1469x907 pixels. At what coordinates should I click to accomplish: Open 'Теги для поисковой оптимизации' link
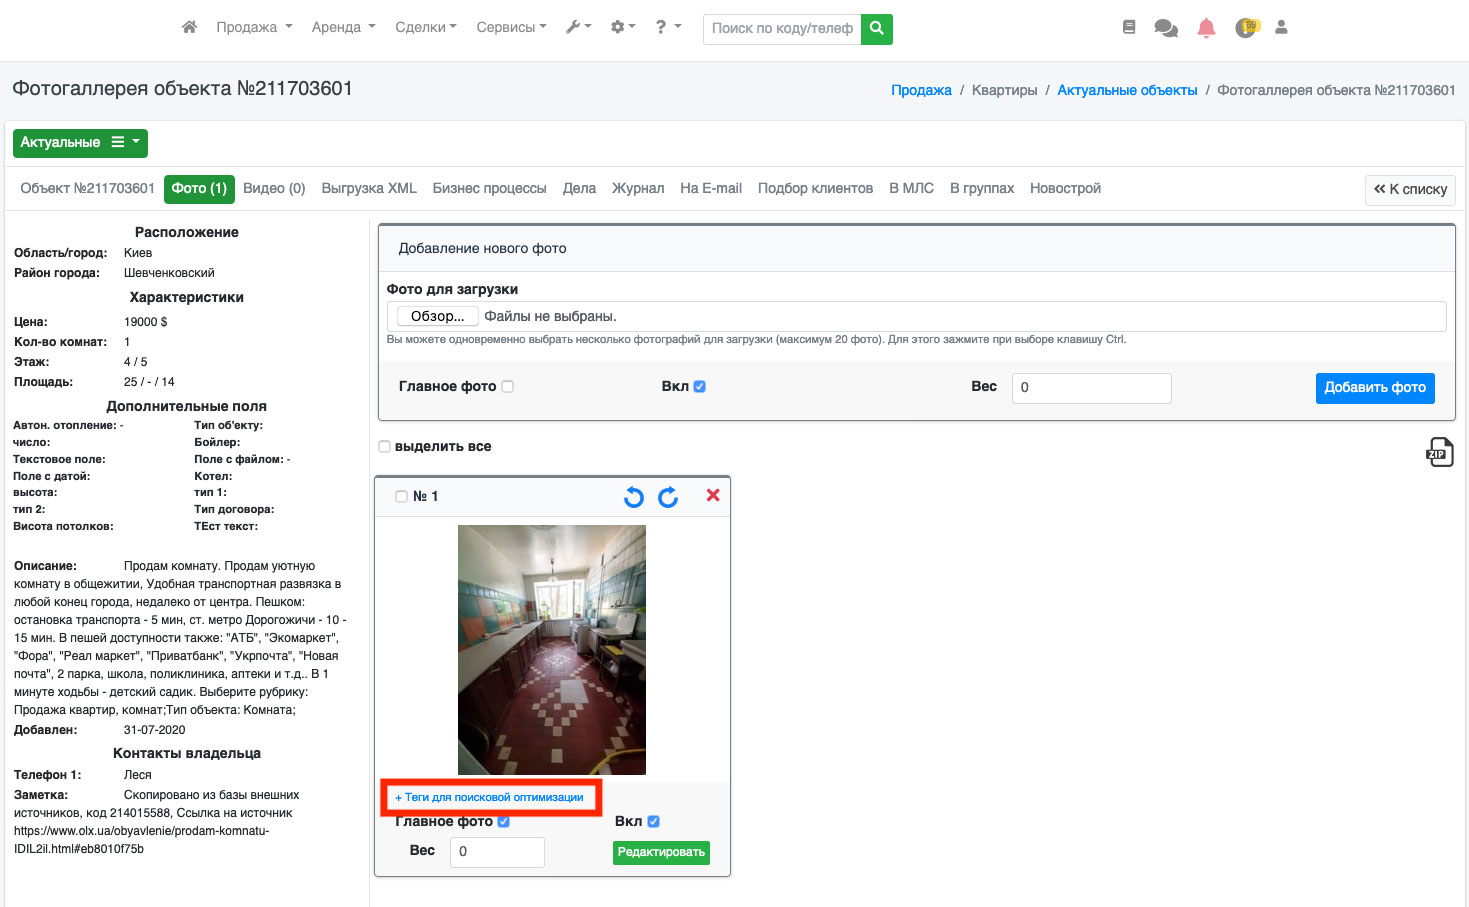pos(489,797)
